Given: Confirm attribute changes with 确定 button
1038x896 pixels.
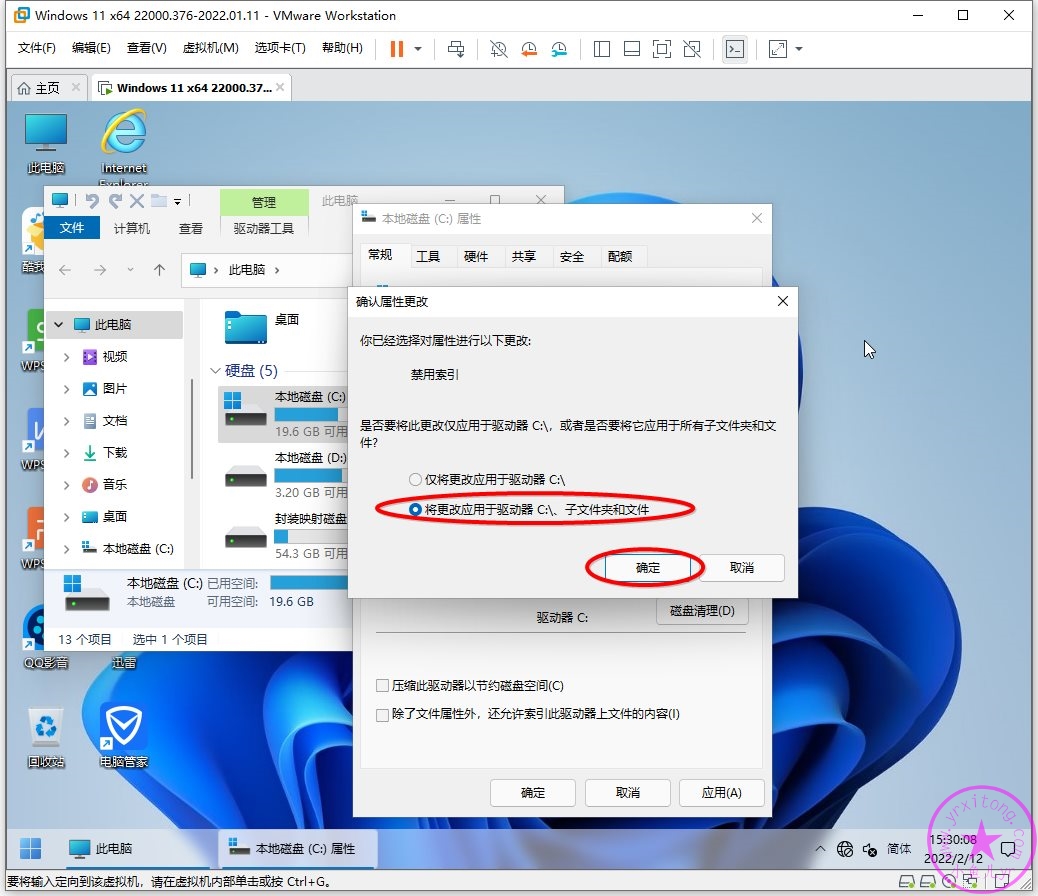Looking at the screenshot, I should tap(647, 568).
